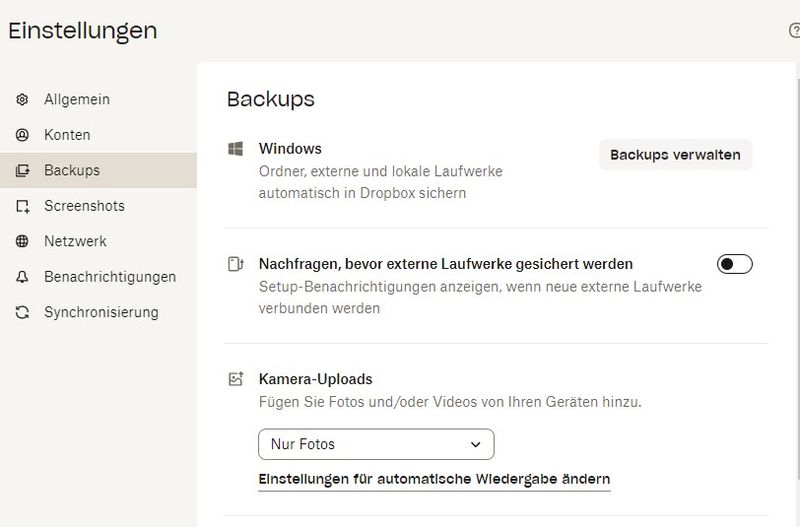Click the Konten person icon
The height and width of the screenshot is (527, 800).
(x=22, y=135)
